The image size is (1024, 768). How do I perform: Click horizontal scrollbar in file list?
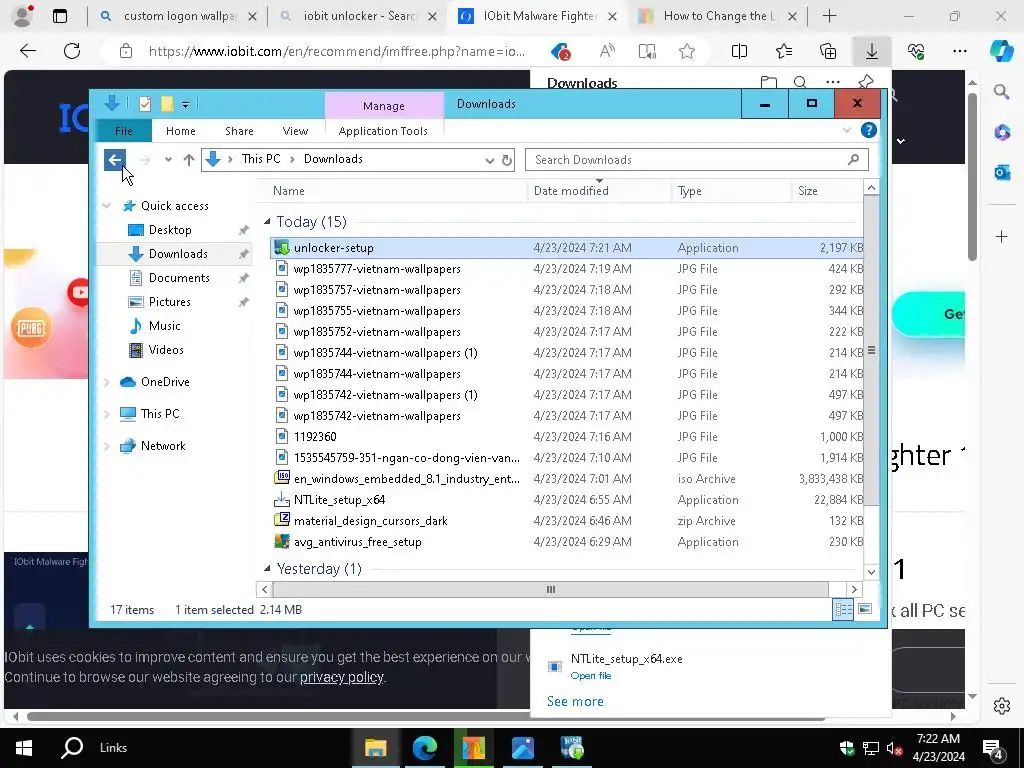point(551,589)
